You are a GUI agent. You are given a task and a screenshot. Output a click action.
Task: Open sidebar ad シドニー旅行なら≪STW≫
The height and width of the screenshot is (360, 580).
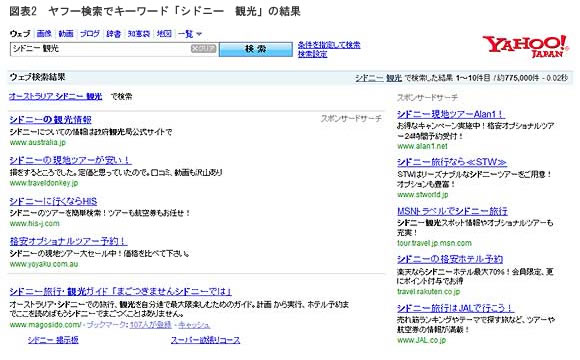click(452, 162)
